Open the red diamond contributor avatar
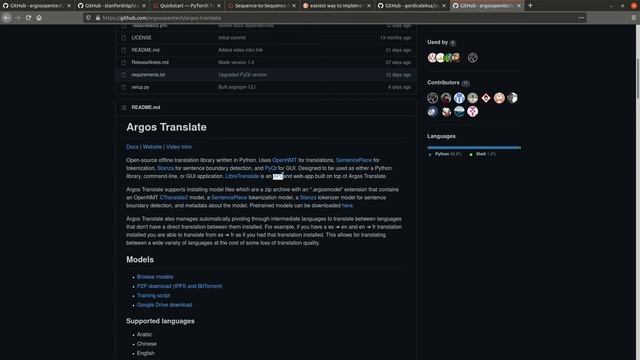The height and width of the screenshot is (360, 640). pos(486,98)
